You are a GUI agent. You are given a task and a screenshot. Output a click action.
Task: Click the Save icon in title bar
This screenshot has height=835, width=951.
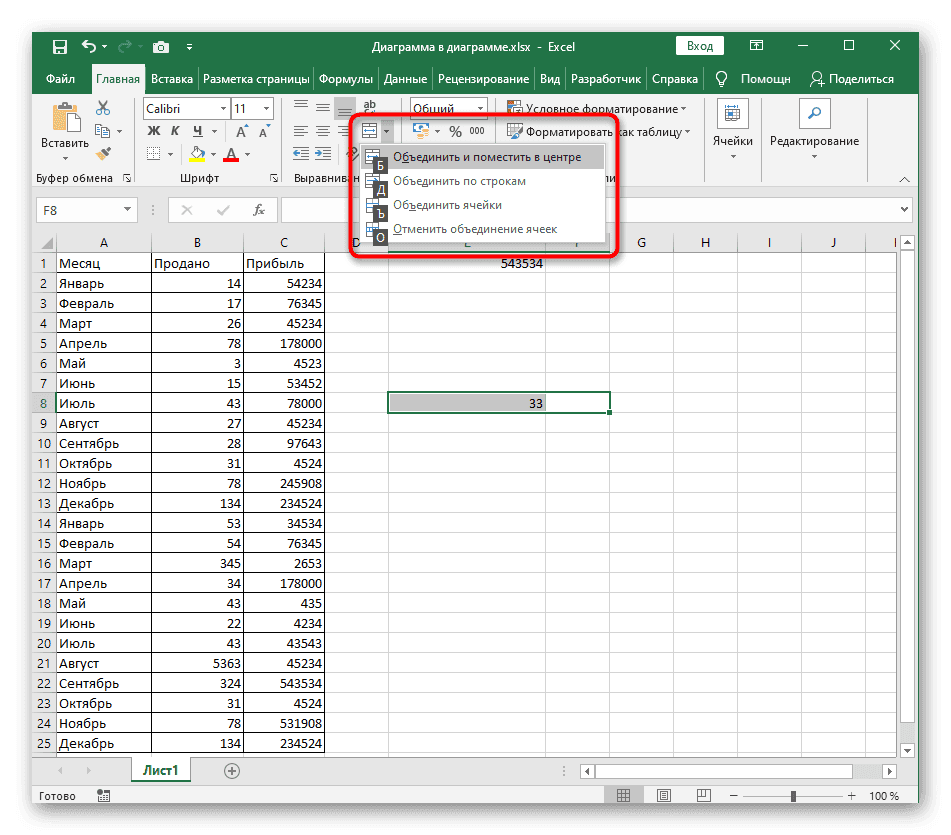coord(59,47)
